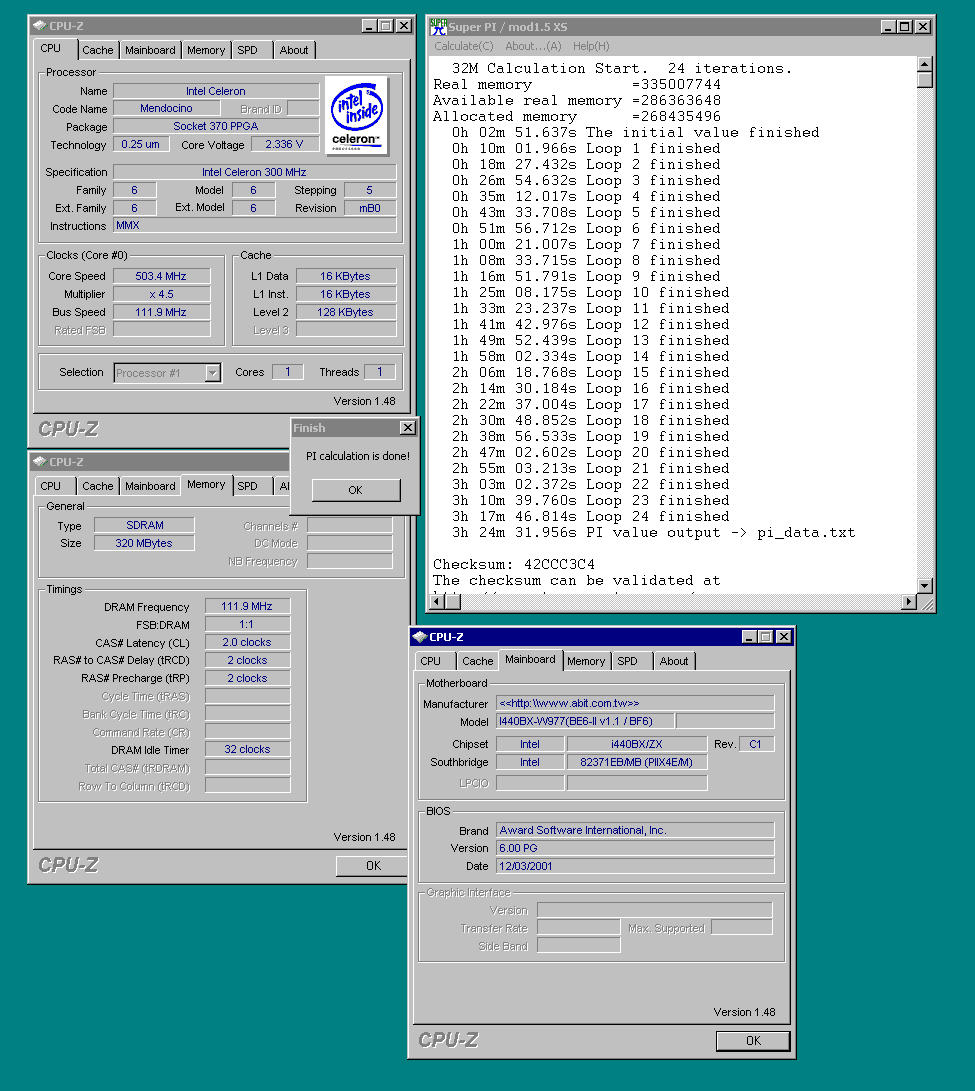Viewport: 975px width, 1091px height.
Task: Click the Multiplier x 4.5 field
Action: click(x=161, y=294)
